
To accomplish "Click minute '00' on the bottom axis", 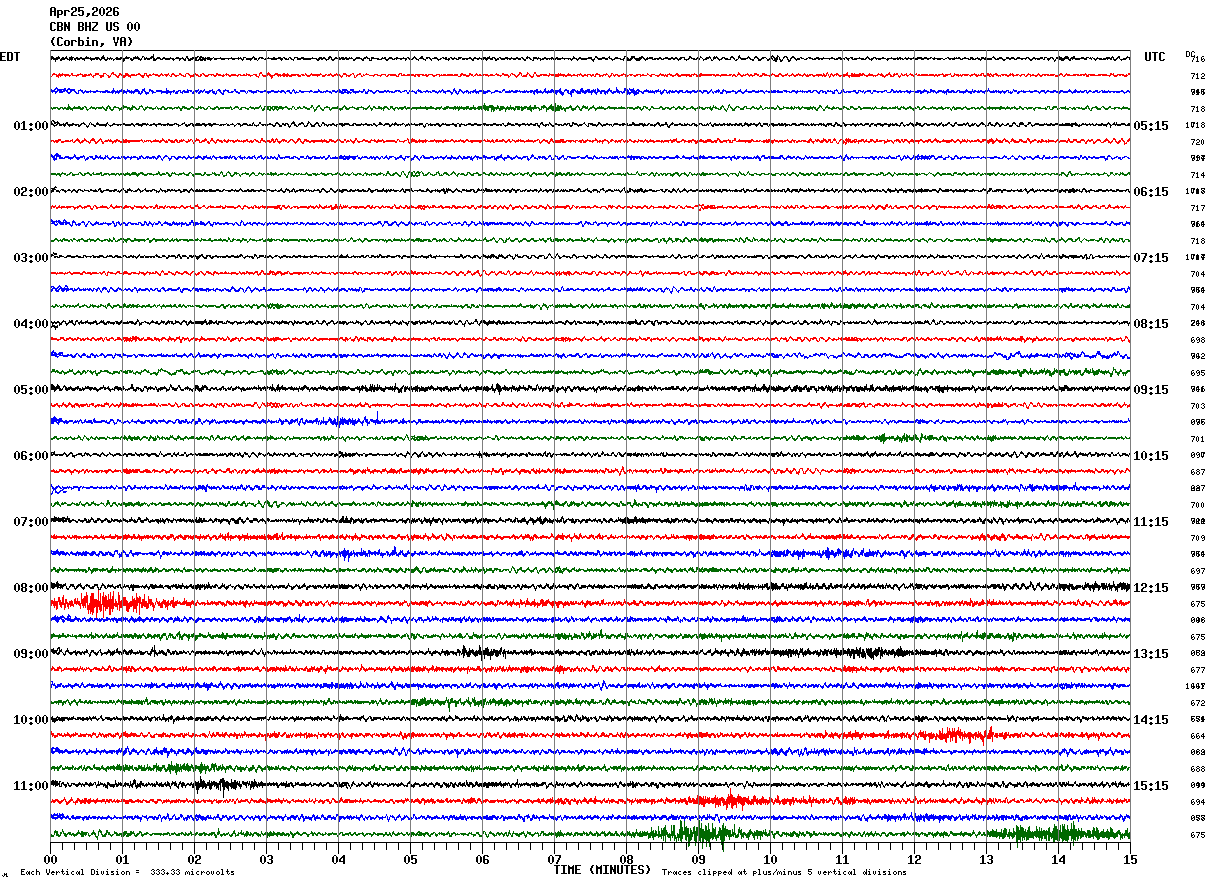I will click(x=50, y=859).
